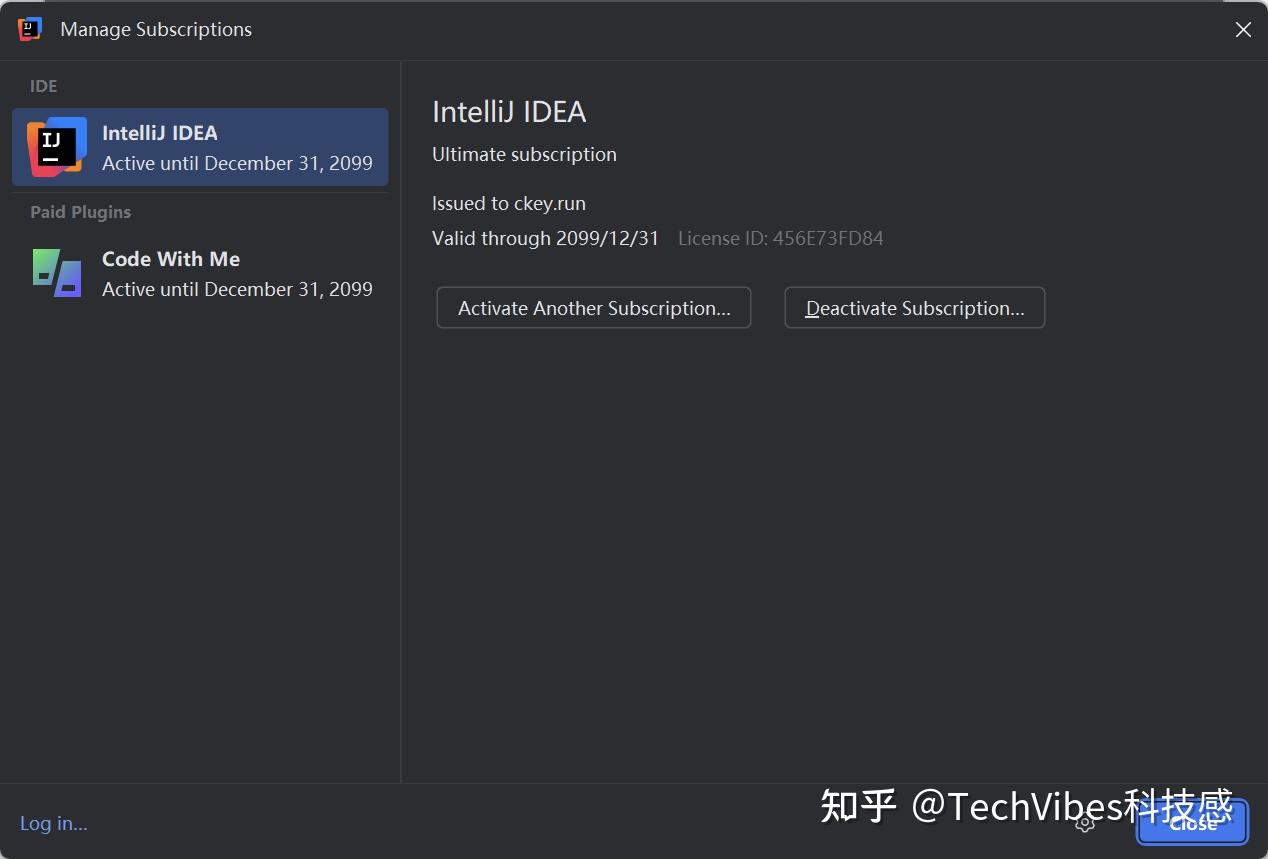
Task: Click the large IntelliJ IDEA heading in details
Action: (509, 112)
